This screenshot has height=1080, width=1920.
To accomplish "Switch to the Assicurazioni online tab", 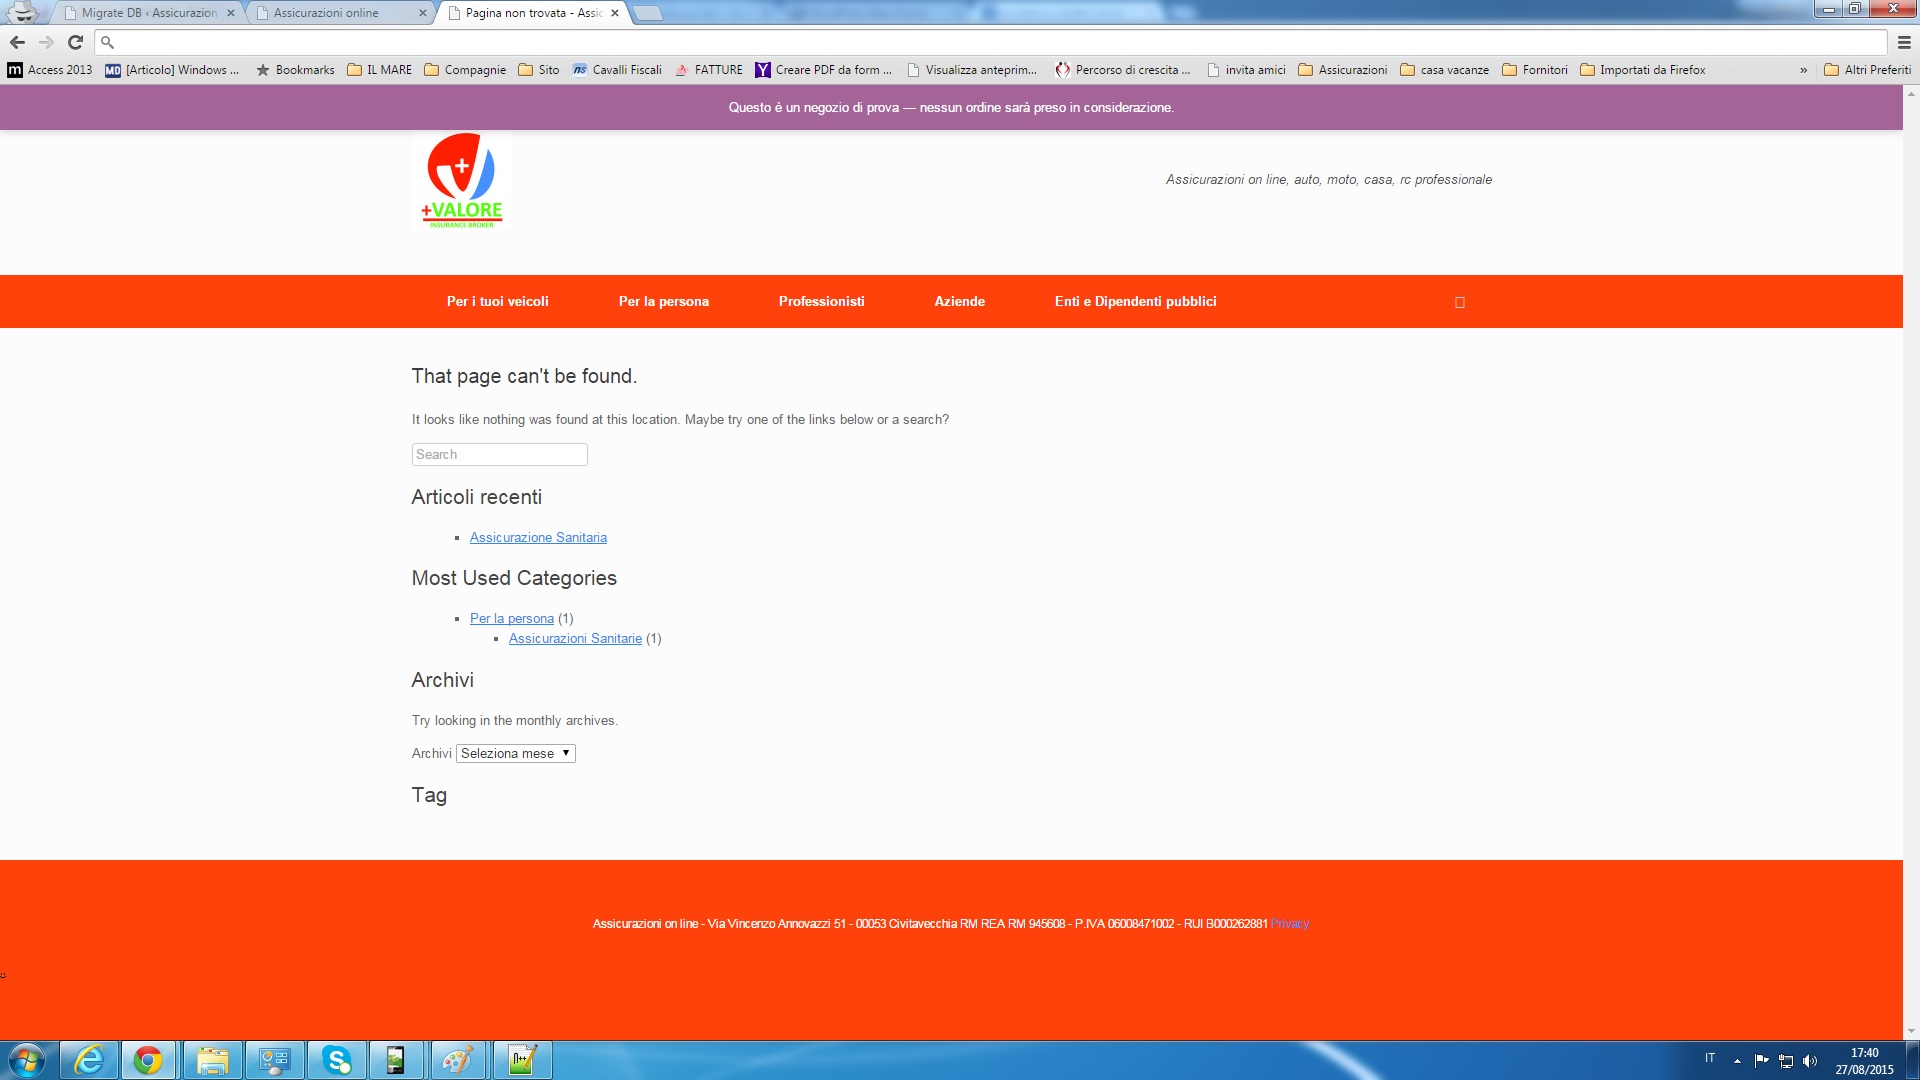I will (340, 13).
